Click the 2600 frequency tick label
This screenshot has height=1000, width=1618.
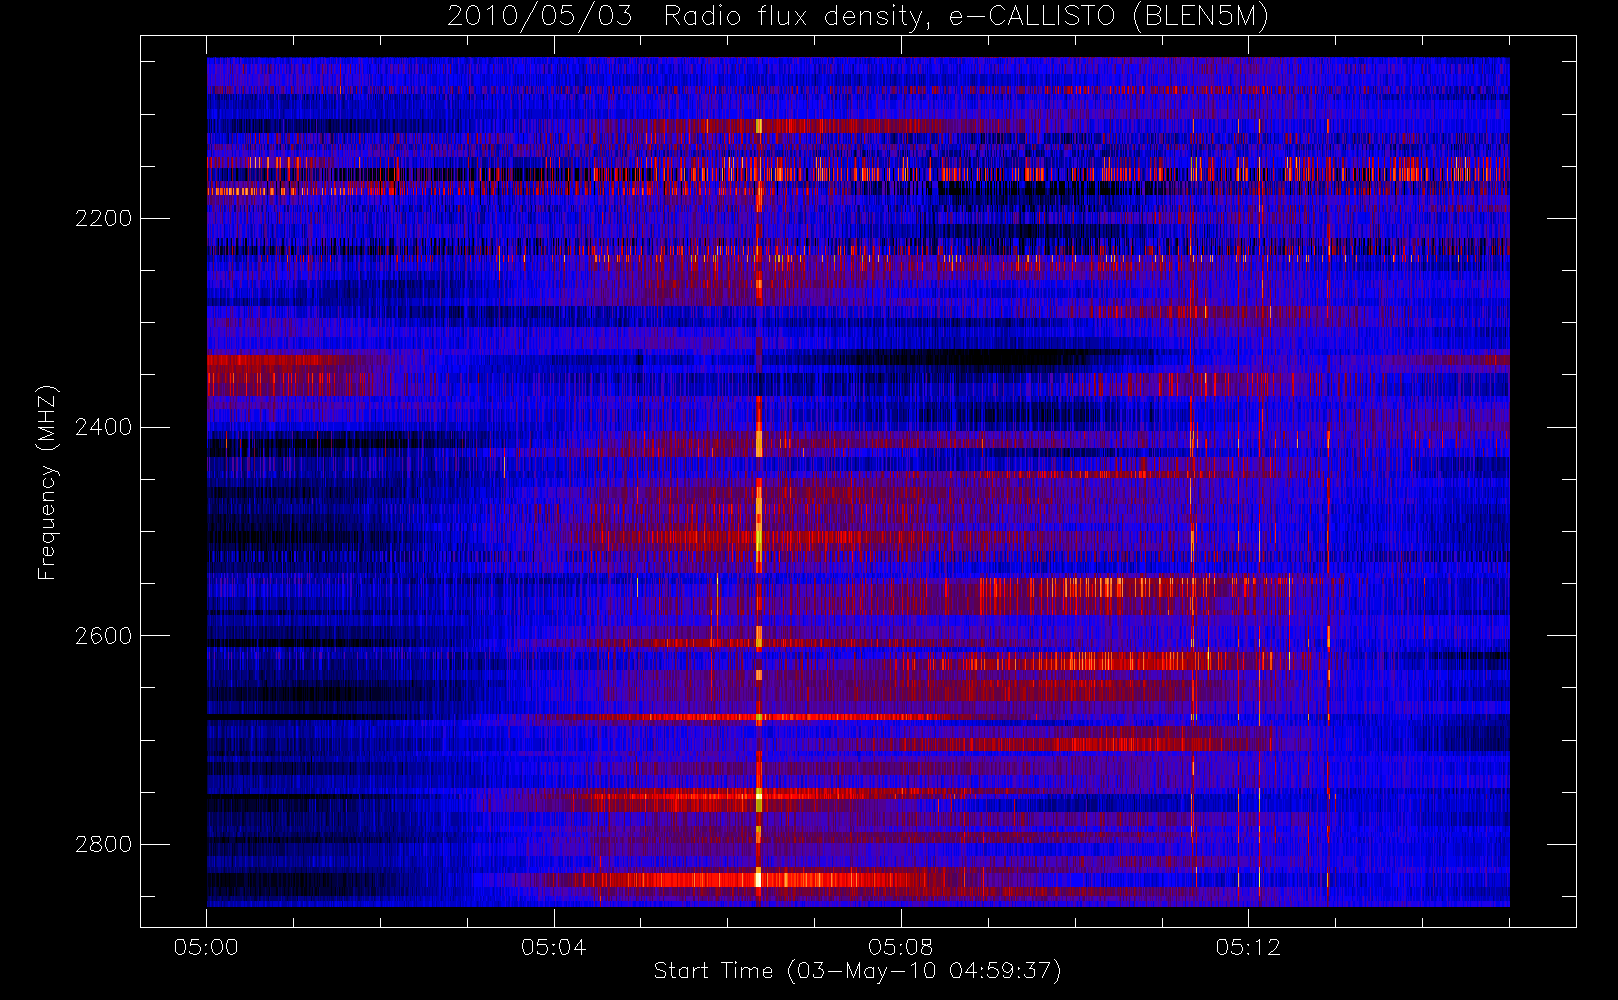pos(103,636)
